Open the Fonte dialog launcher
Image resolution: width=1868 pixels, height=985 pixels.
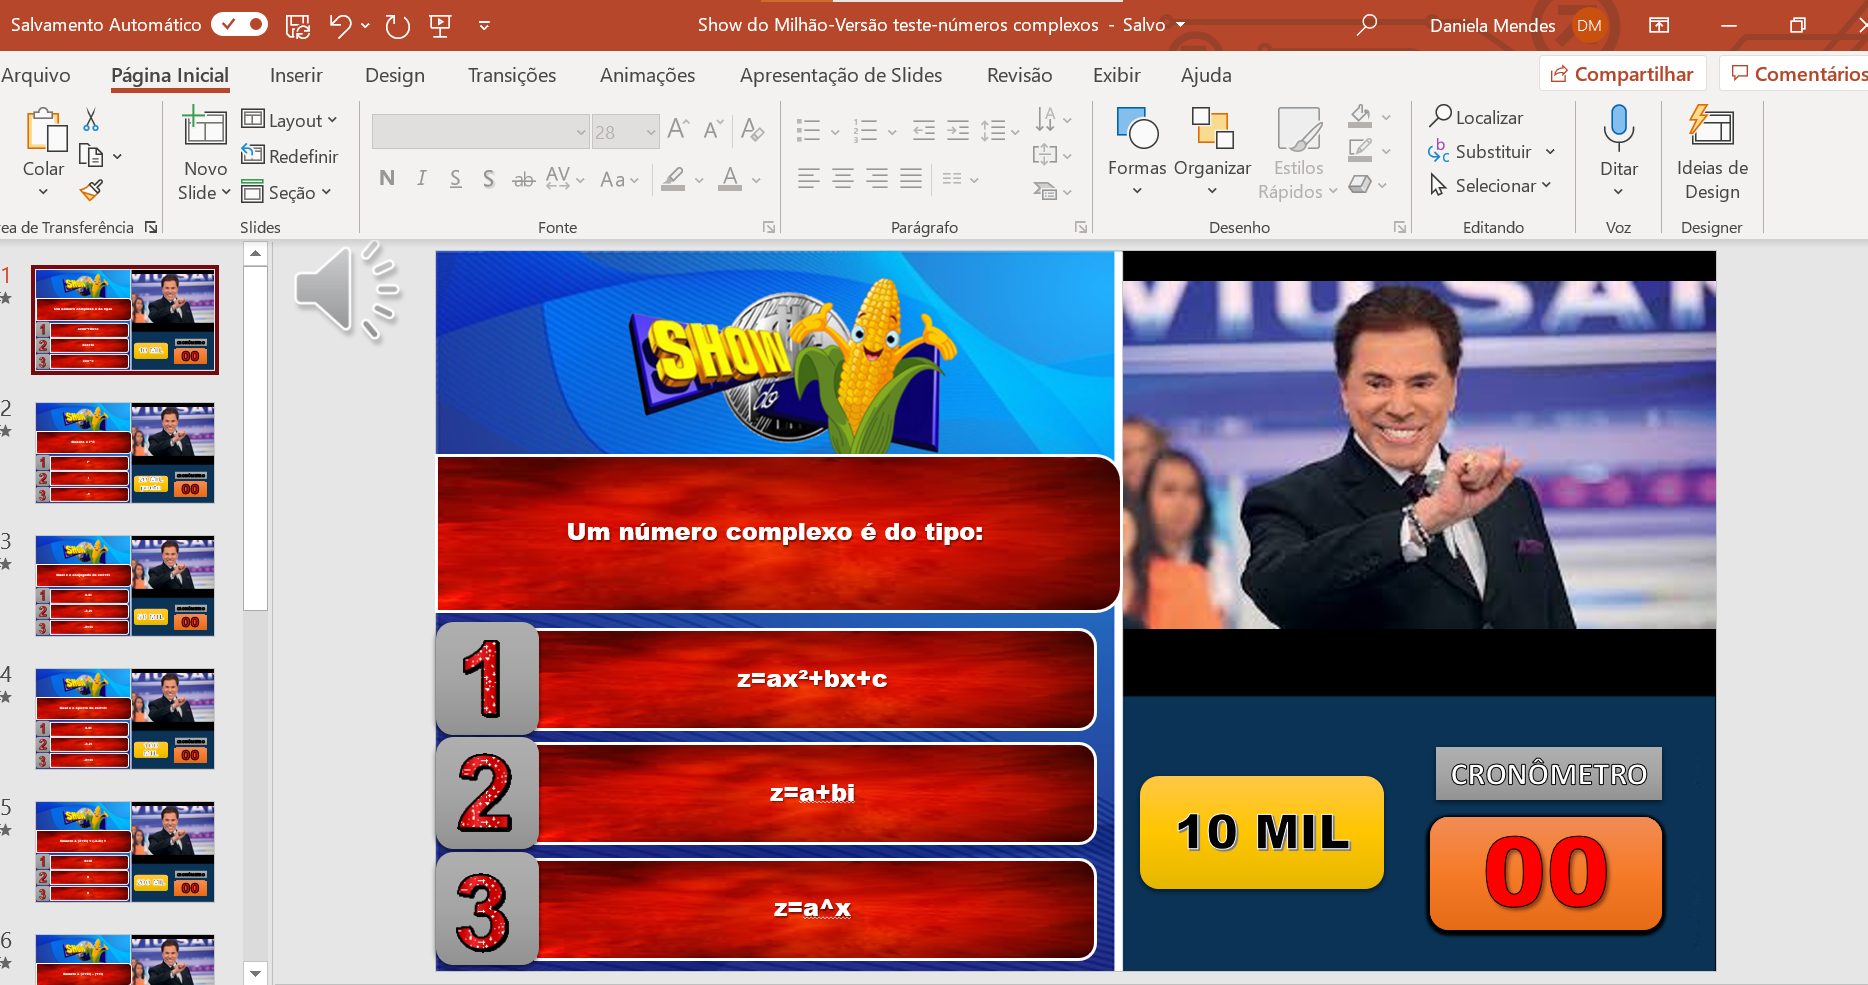[x=769, y=228]
